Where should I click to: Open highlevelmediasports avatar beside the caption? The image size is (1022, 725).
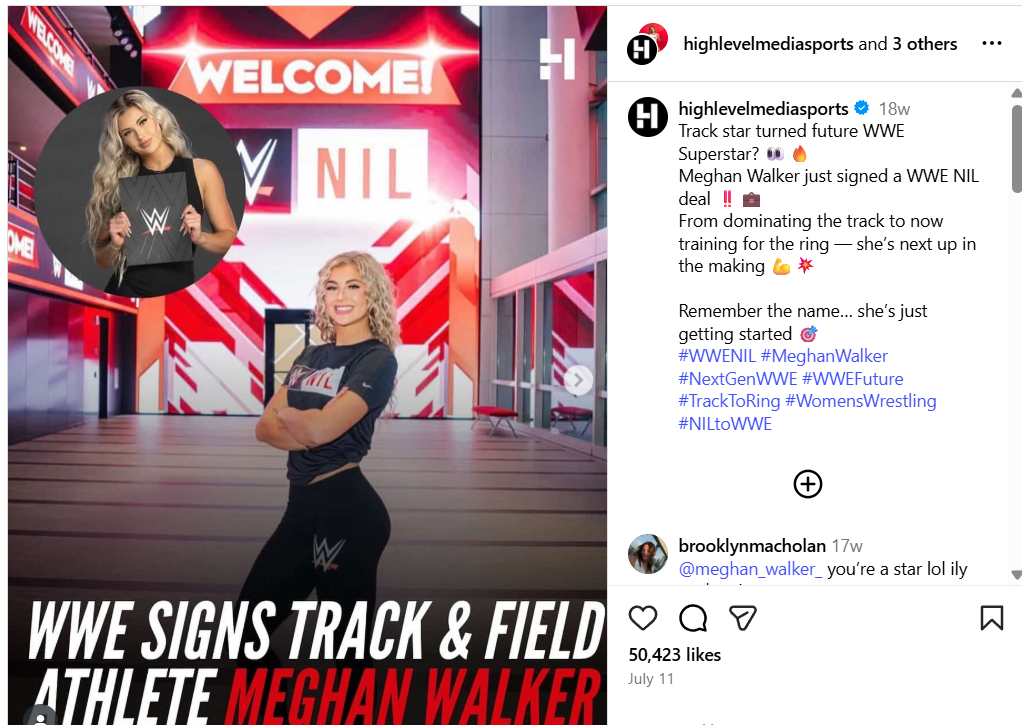pyautogui.click(x=647, y=117)
